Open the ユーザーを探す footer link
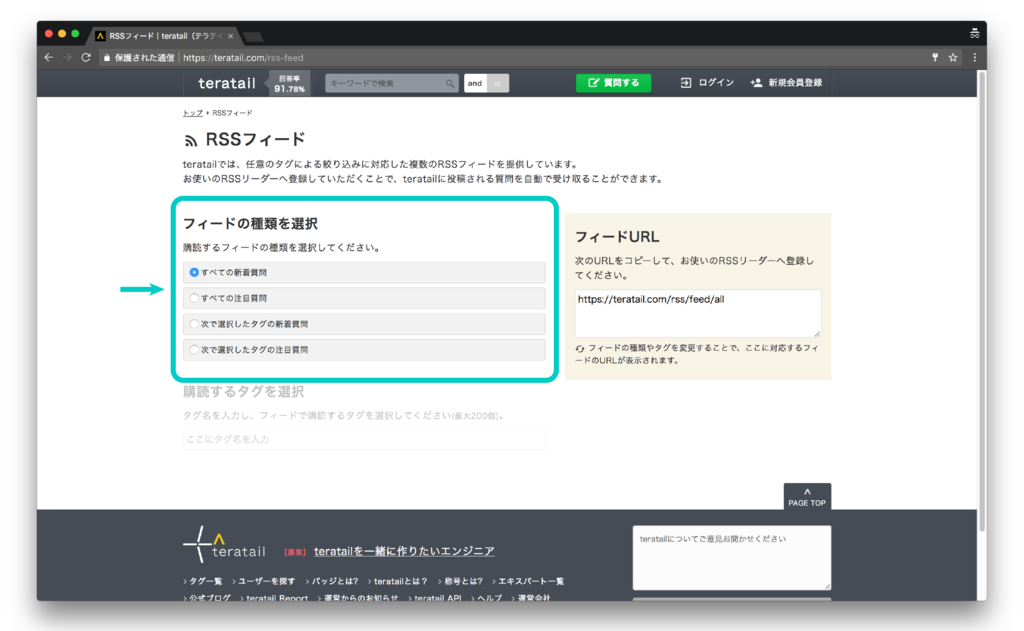Viewport: 1024px width, 631px height. click(264, 581)
